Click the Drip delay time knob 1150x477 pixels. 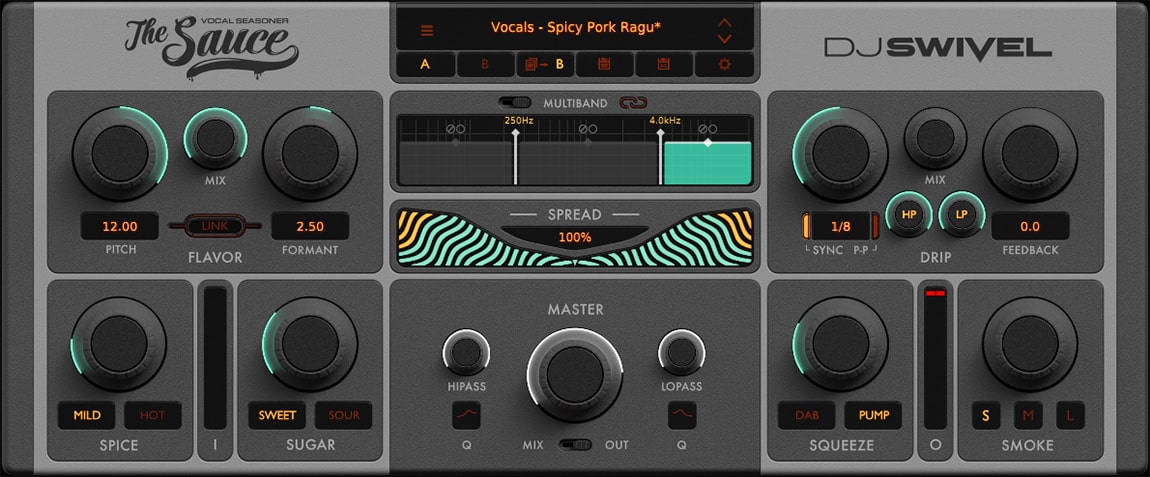[840, 153]
